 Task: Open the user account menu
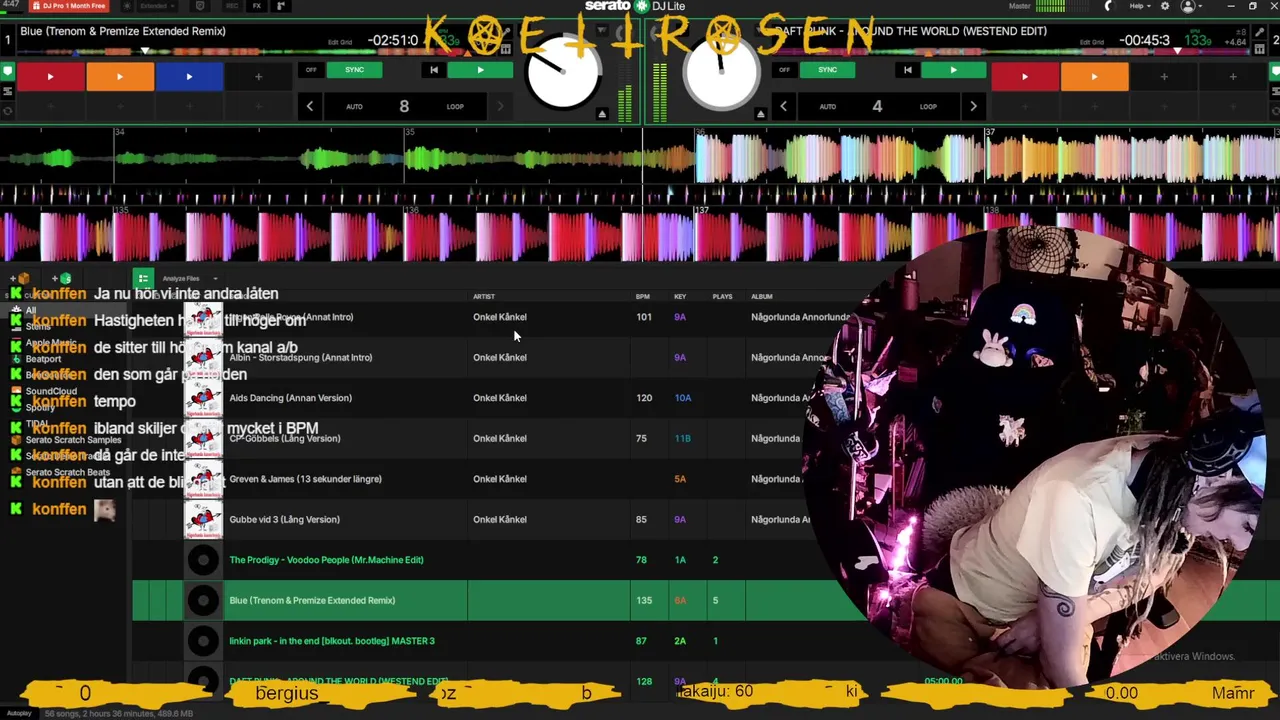1191,6
